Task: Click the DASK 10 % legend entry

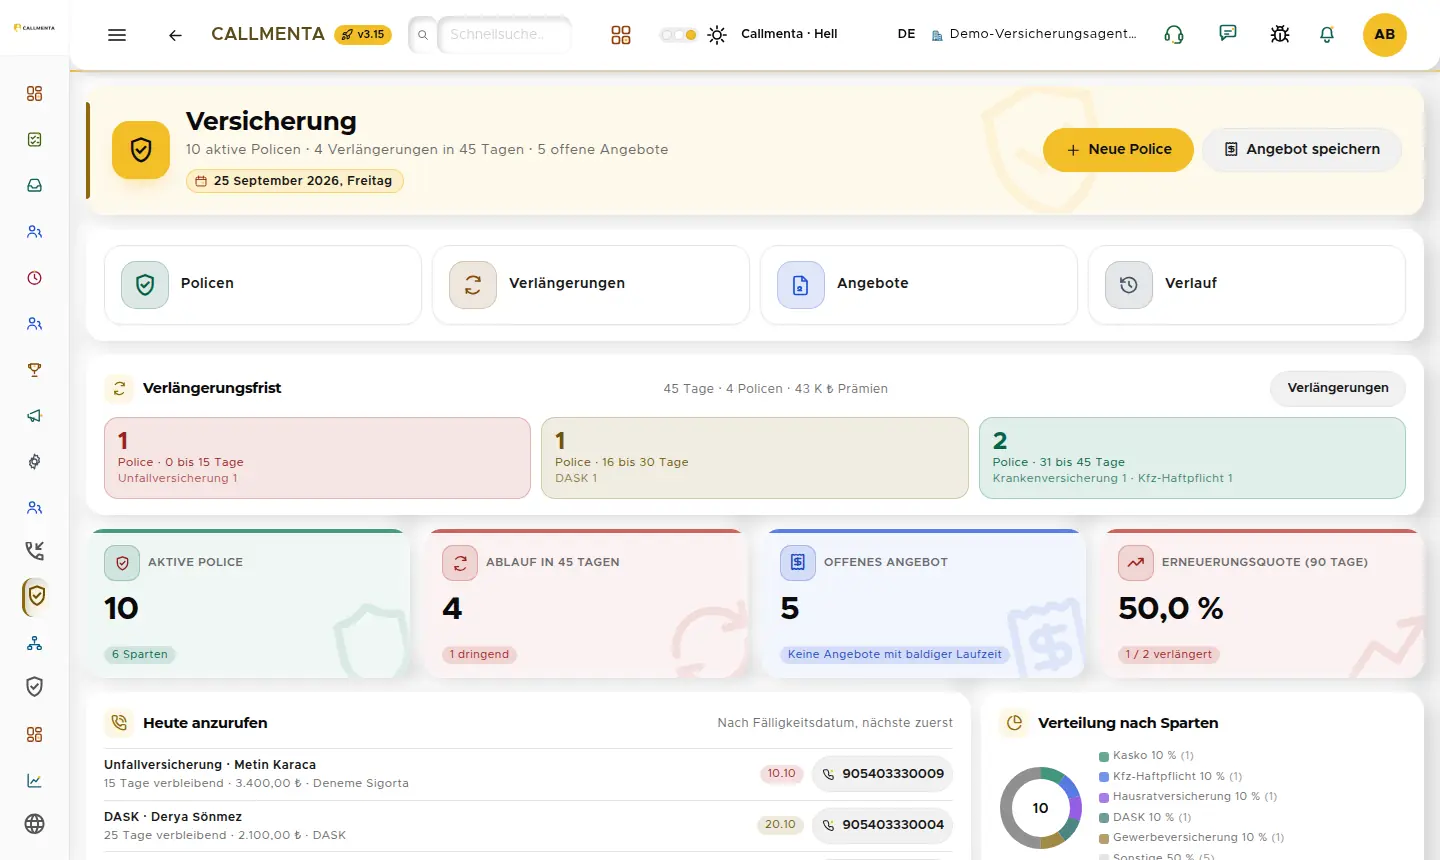Action: pyautogui.click(x=1146, y=818)
